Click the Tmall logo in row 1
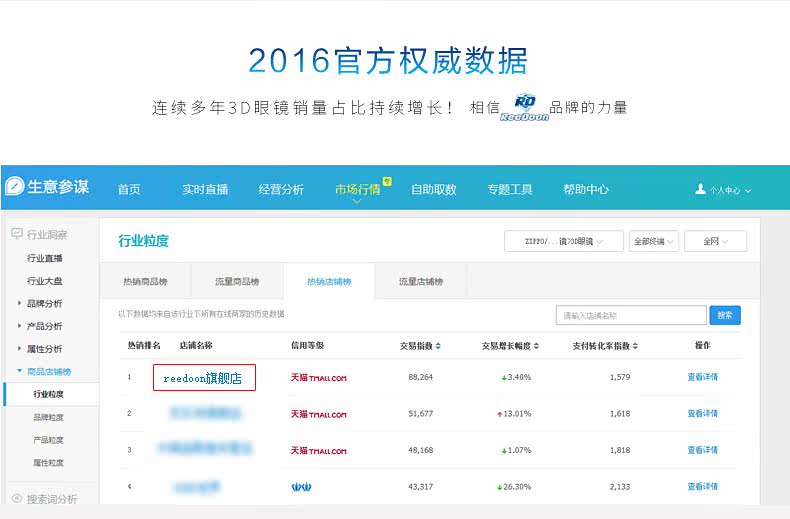Screen dimensions: 790x519 click(318, 377)
